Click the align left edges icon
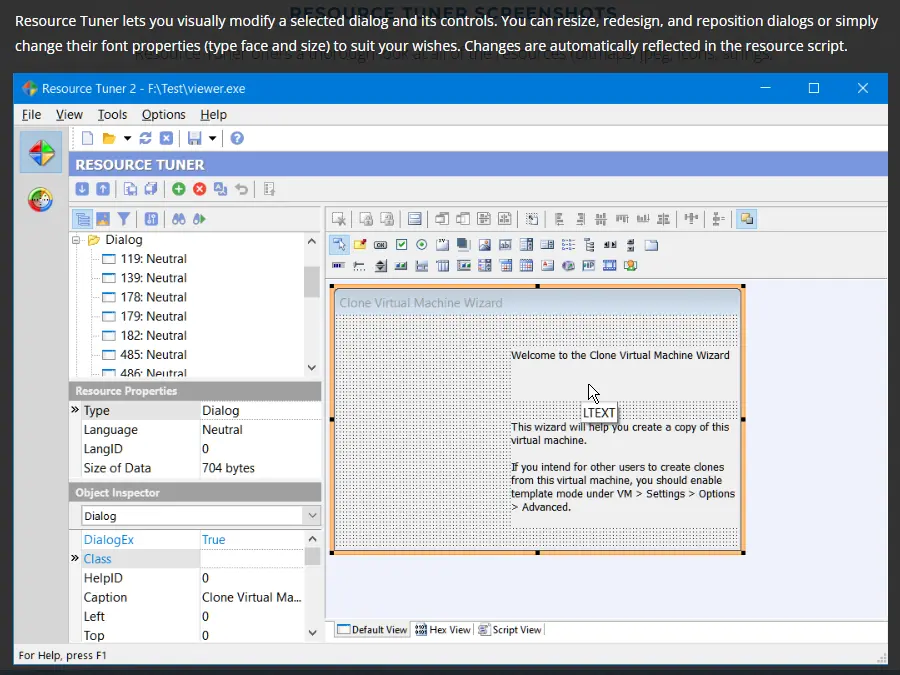The width and height of the screenshot is (900, 675). (559, 219)
